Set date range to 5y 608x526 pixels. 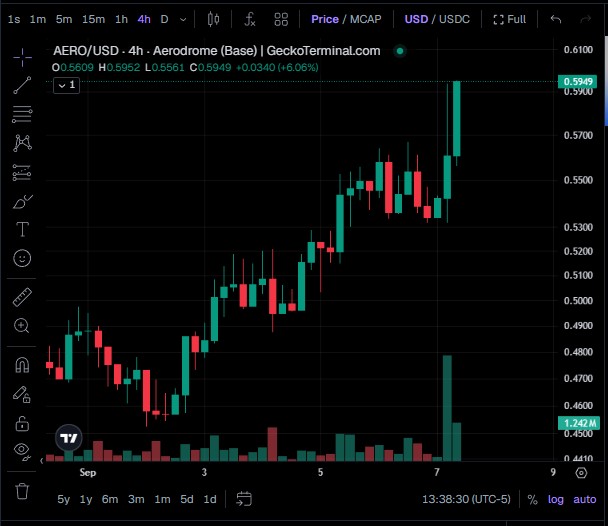click(x=64, y=499)
